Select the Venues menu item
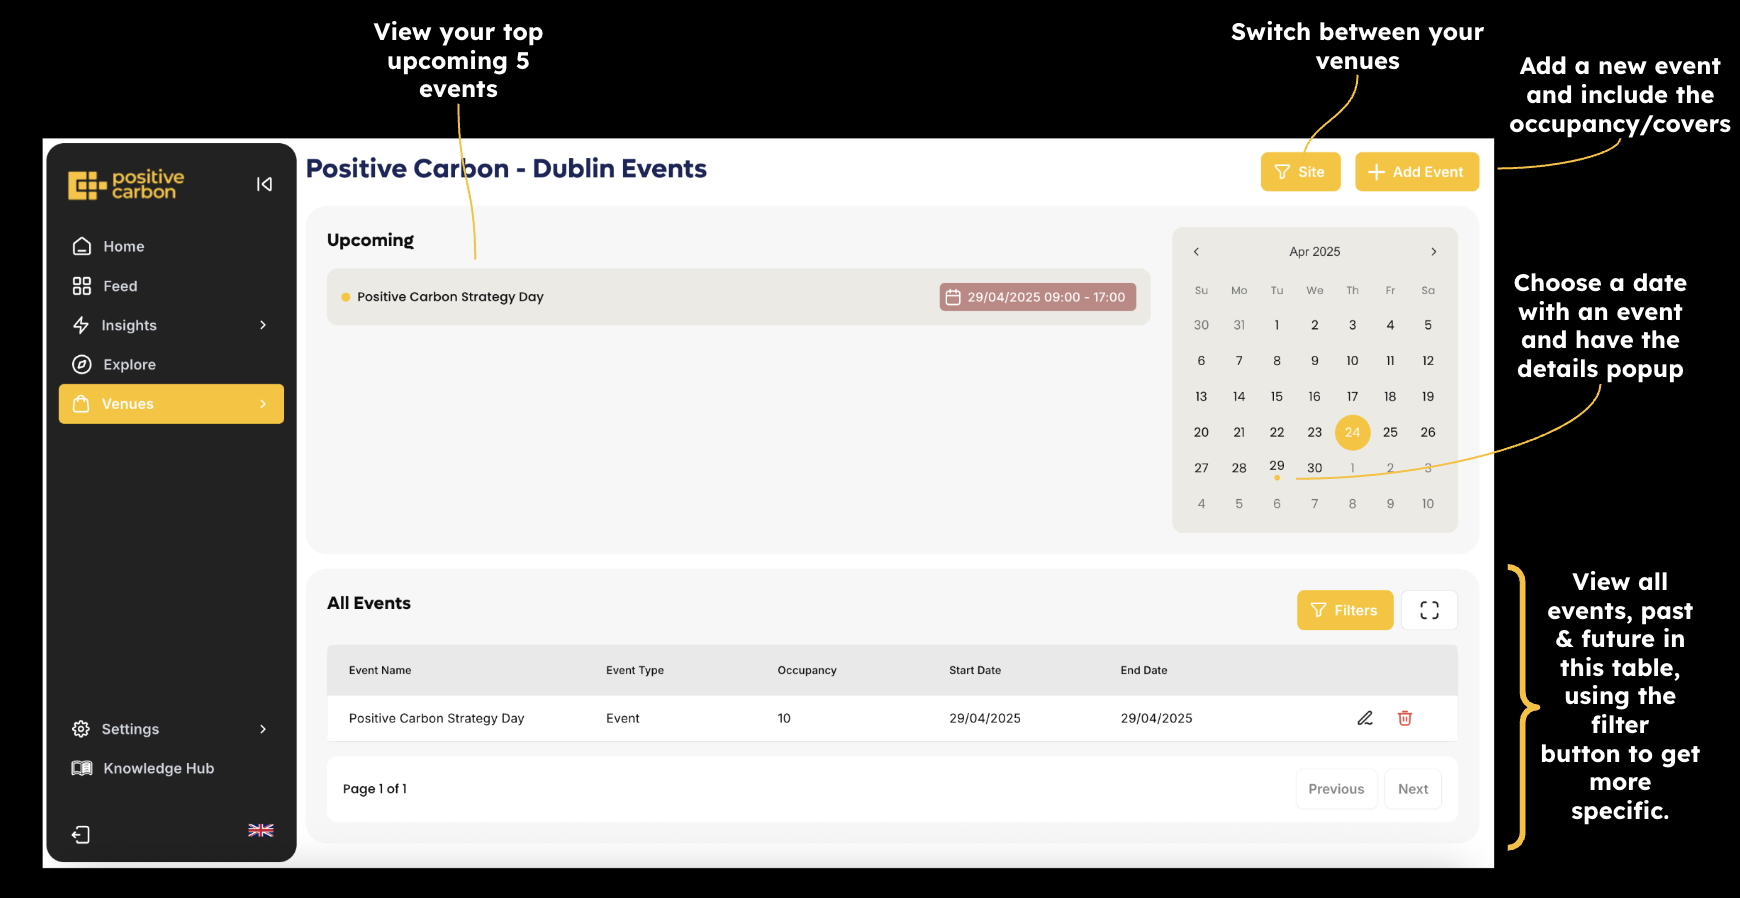The height and width of the screenshot is (898, 1740). [x=171, y=404]
